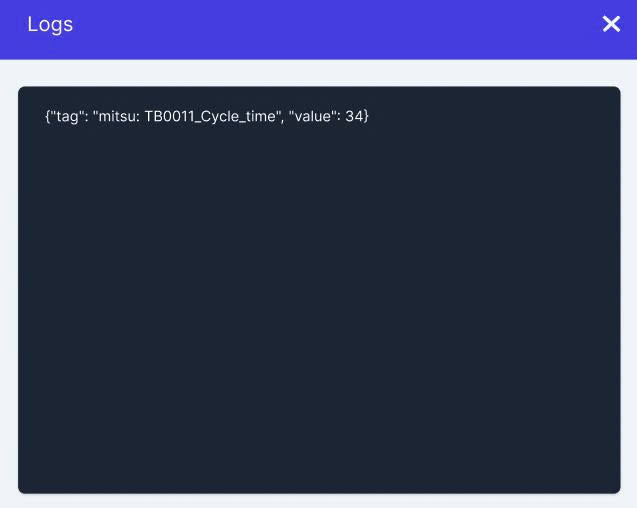Click the light margin right of the console
Image resolution: width=637 pixels, height=508 pixels.
[x=629, y=290]
